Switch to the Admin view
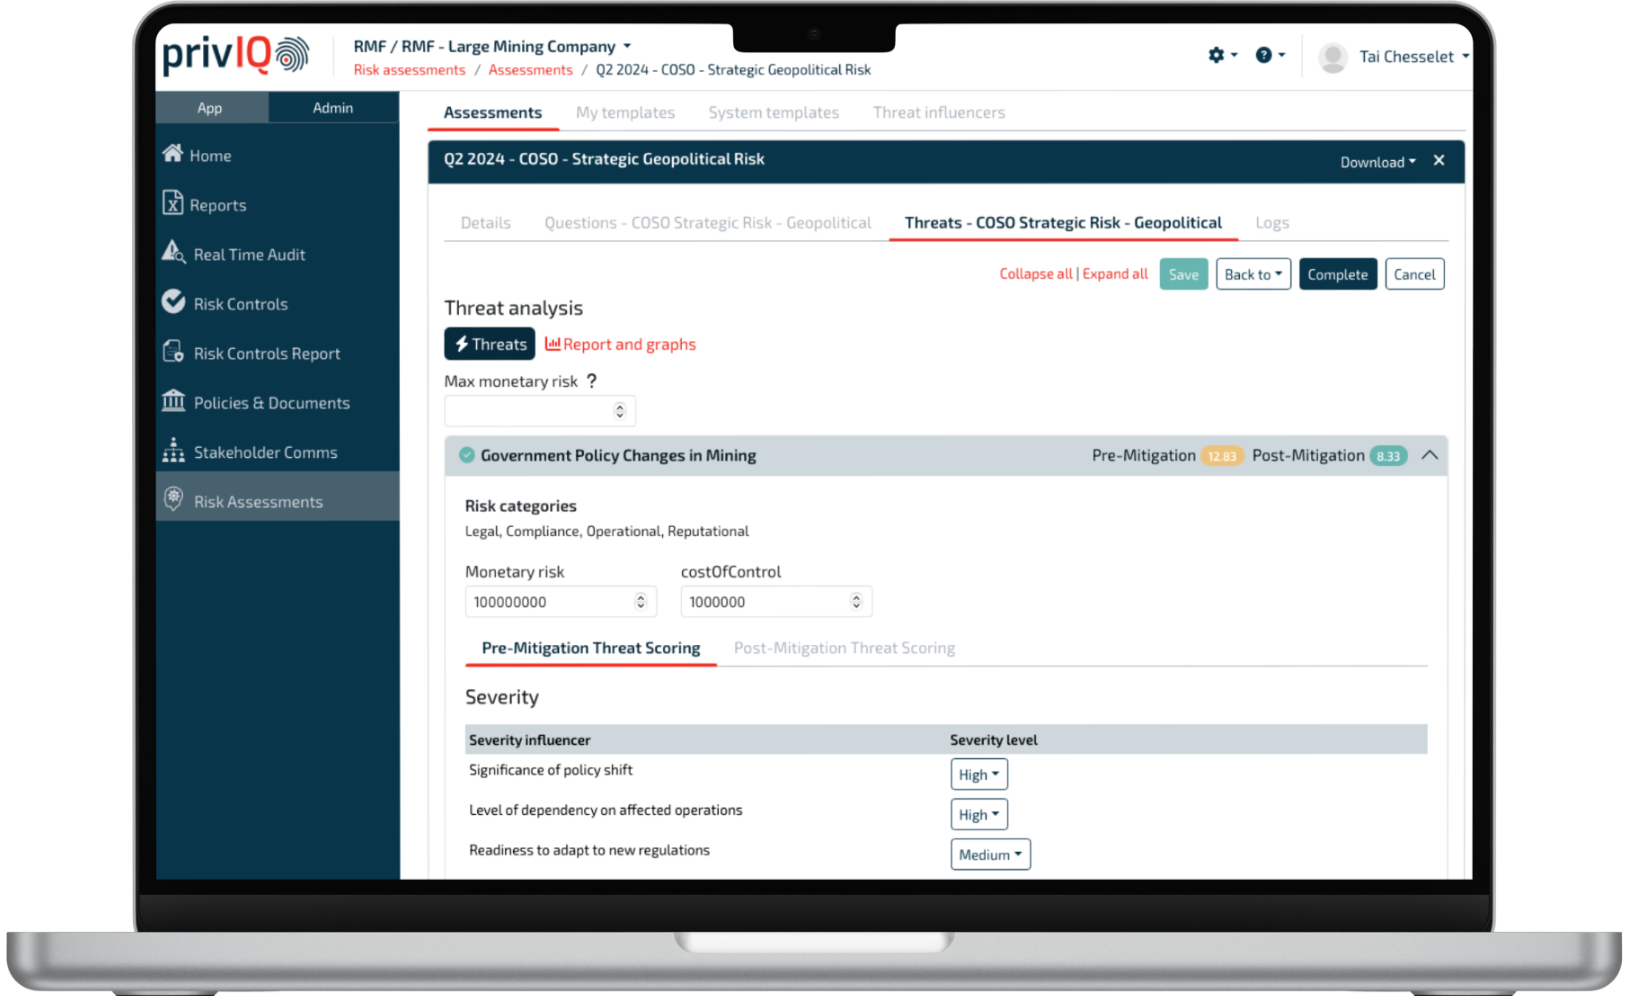 click(x=333, y=107)
